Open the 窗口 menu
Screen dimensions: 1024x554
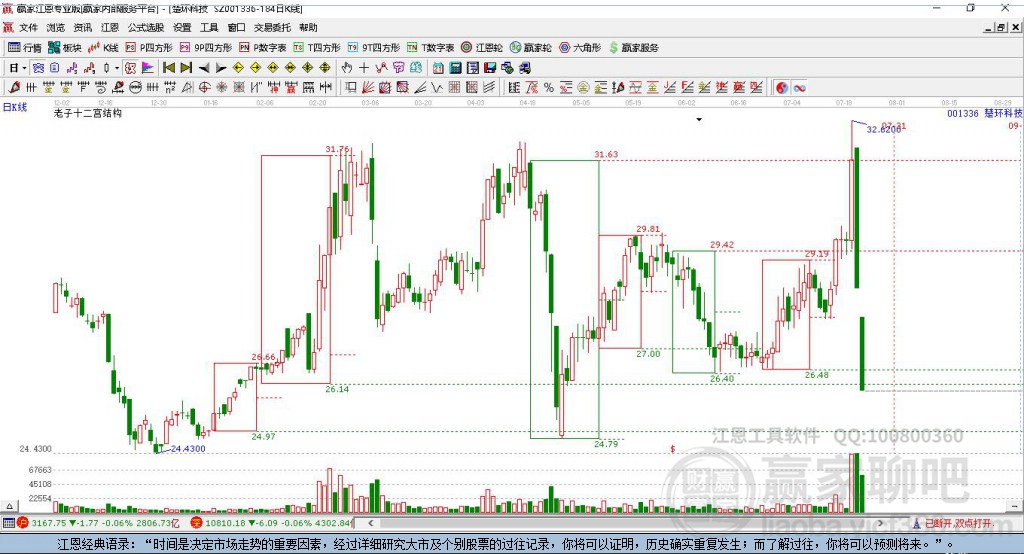tap(236, 27)
